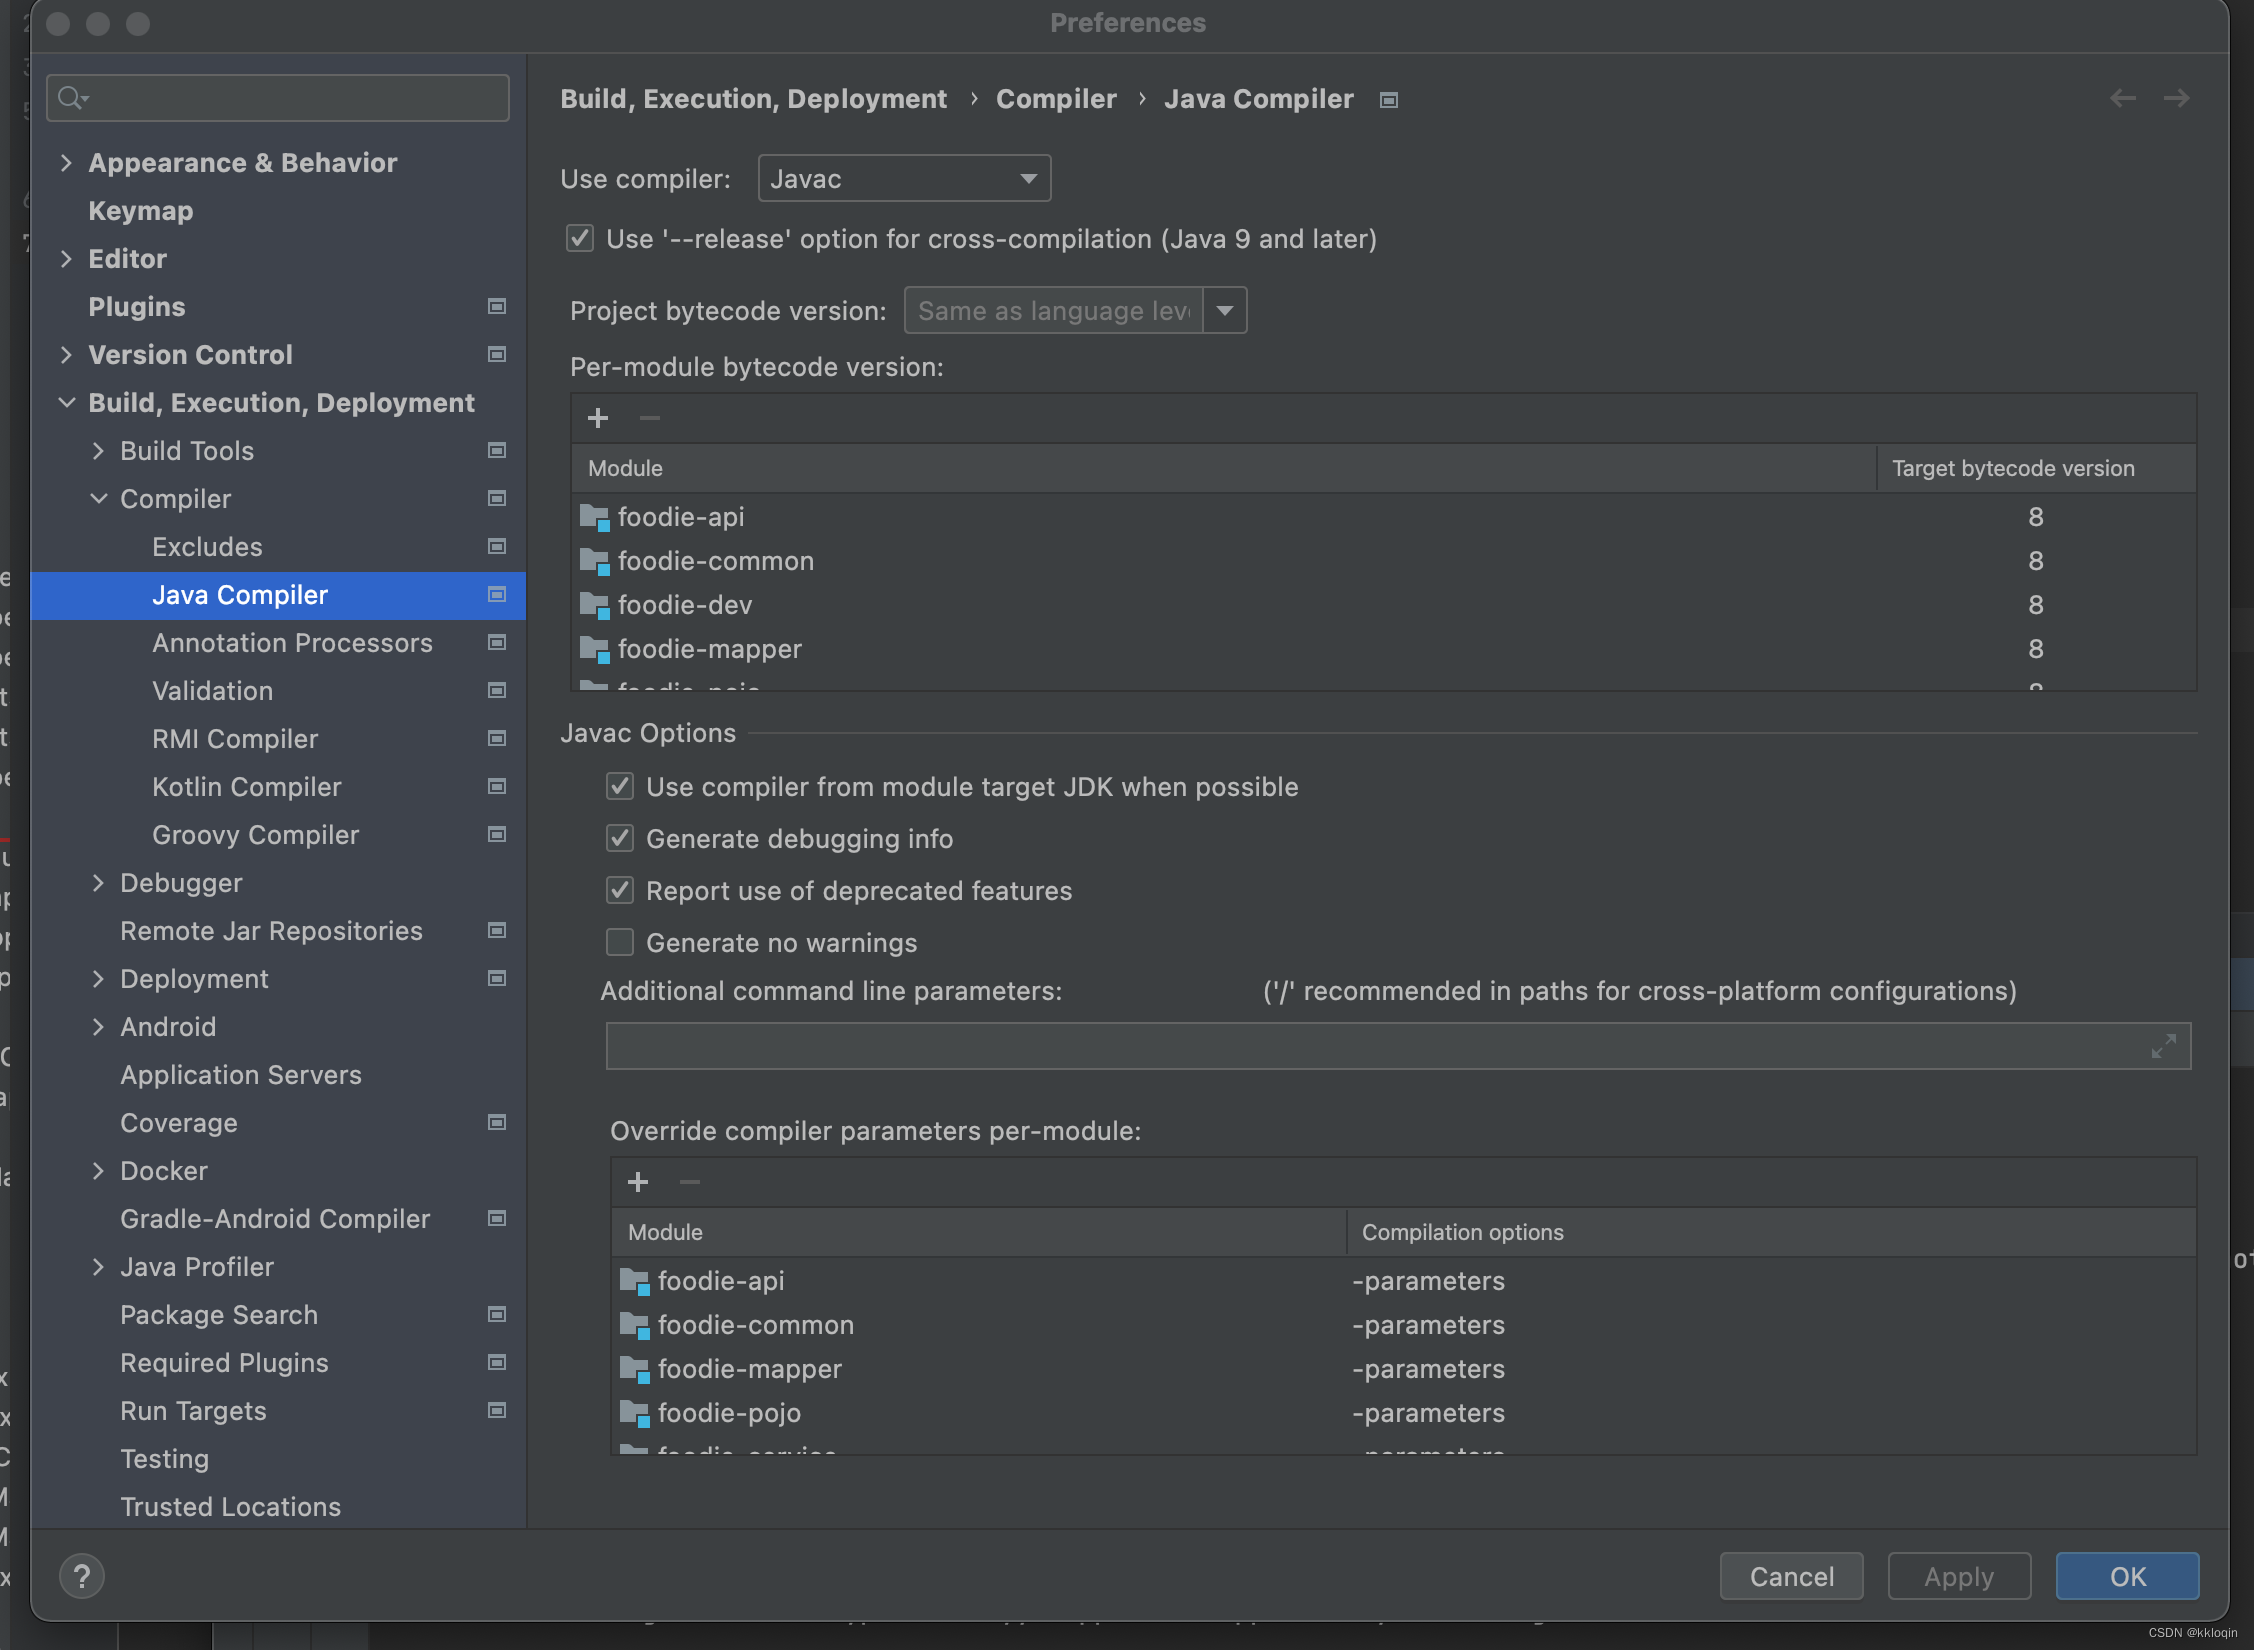Click the Cancel button
The width and height of the screenshot is (2254, 1650).
(1791, 1576)
